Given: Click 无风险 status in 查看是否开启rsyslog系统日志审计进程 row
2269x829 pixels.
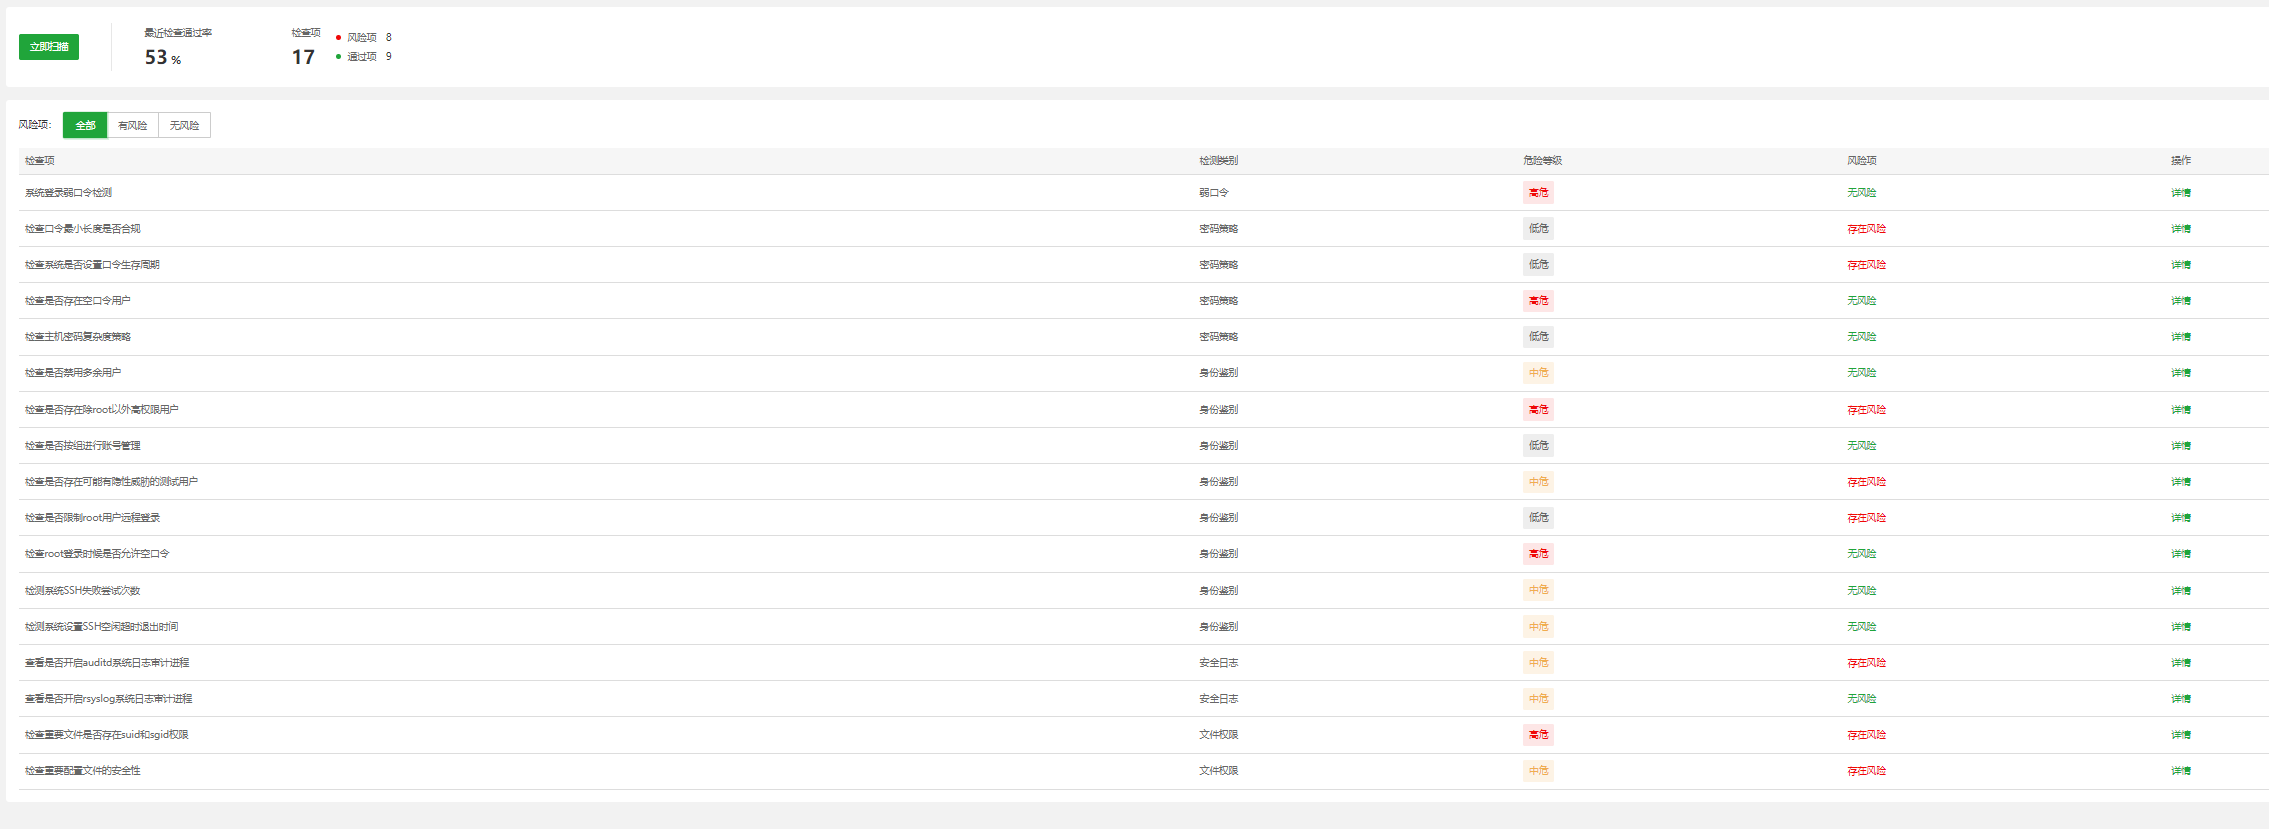Looking at the screenshot, I should pos(1861,699).
